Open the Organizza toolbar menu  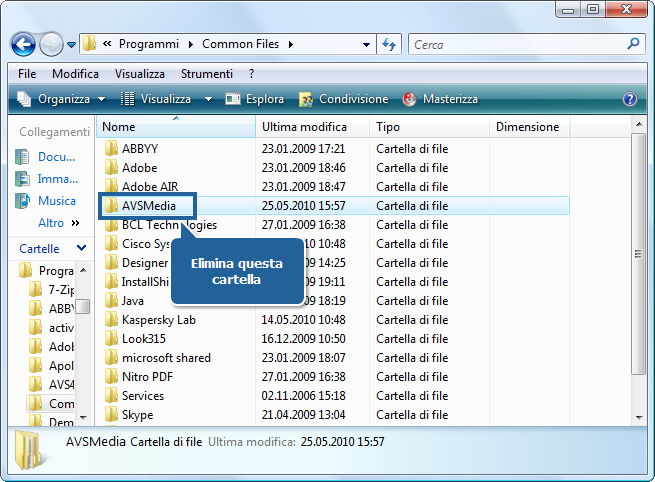tap(61, 99)
